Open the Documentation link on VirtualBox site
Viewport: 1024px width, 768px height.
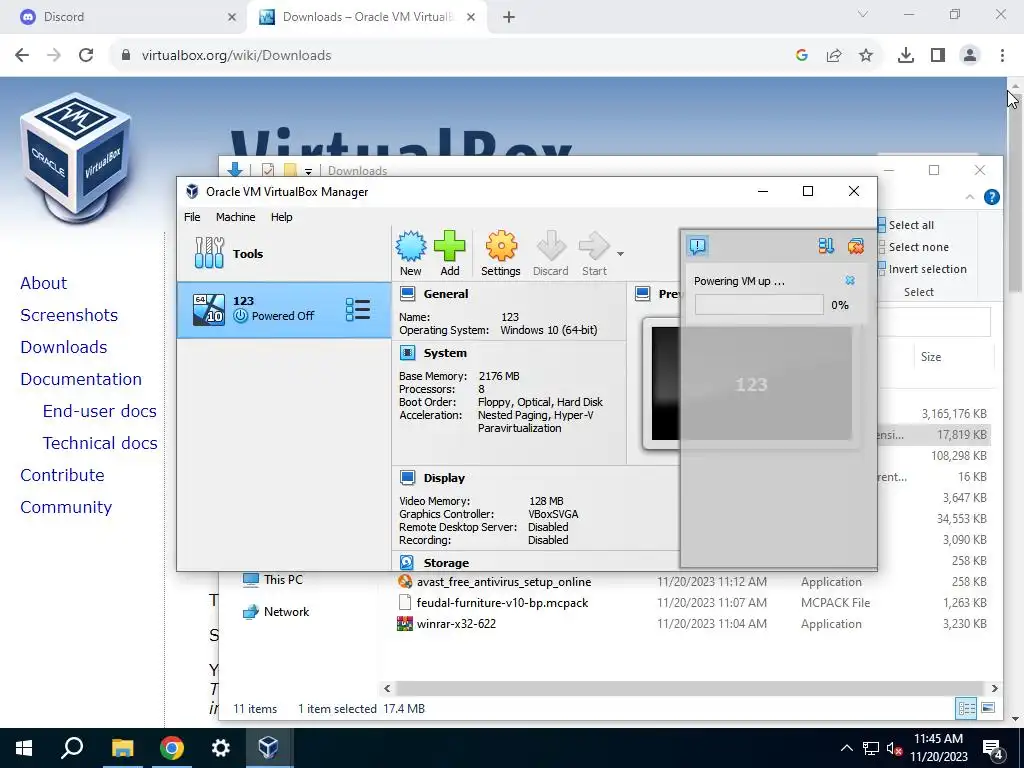(81, 379)
